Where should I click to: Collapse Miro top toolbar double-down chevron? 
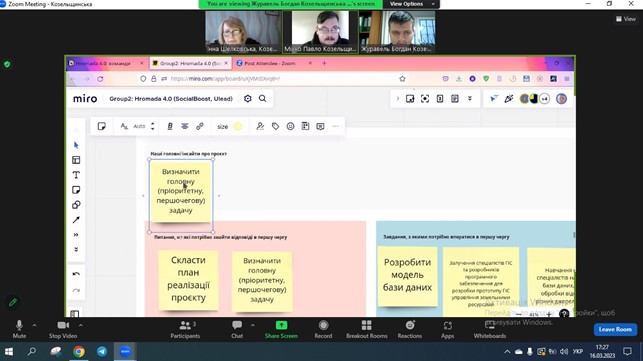pyautogui.click(x=470, y=98)
